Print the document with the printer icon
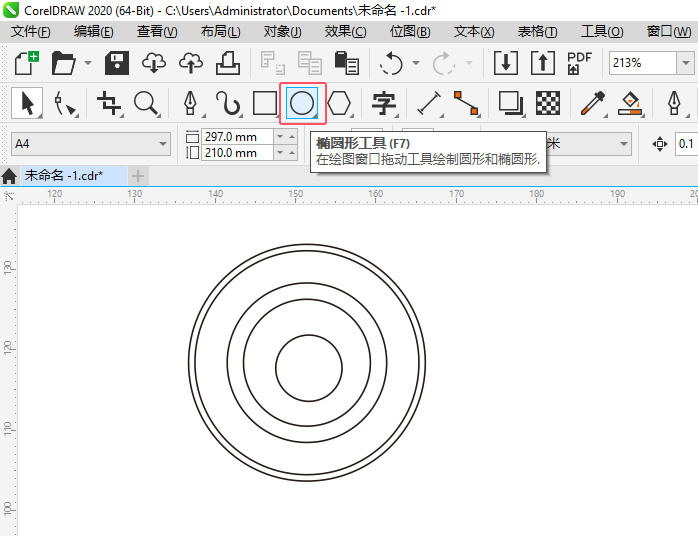The image size is (698, 536). click(x=228, y=63)
